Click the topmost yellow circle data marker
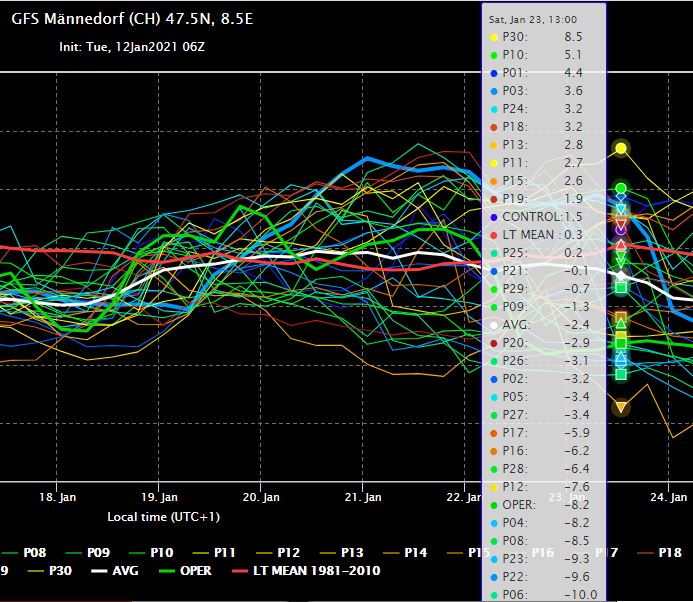 point(621,148)
